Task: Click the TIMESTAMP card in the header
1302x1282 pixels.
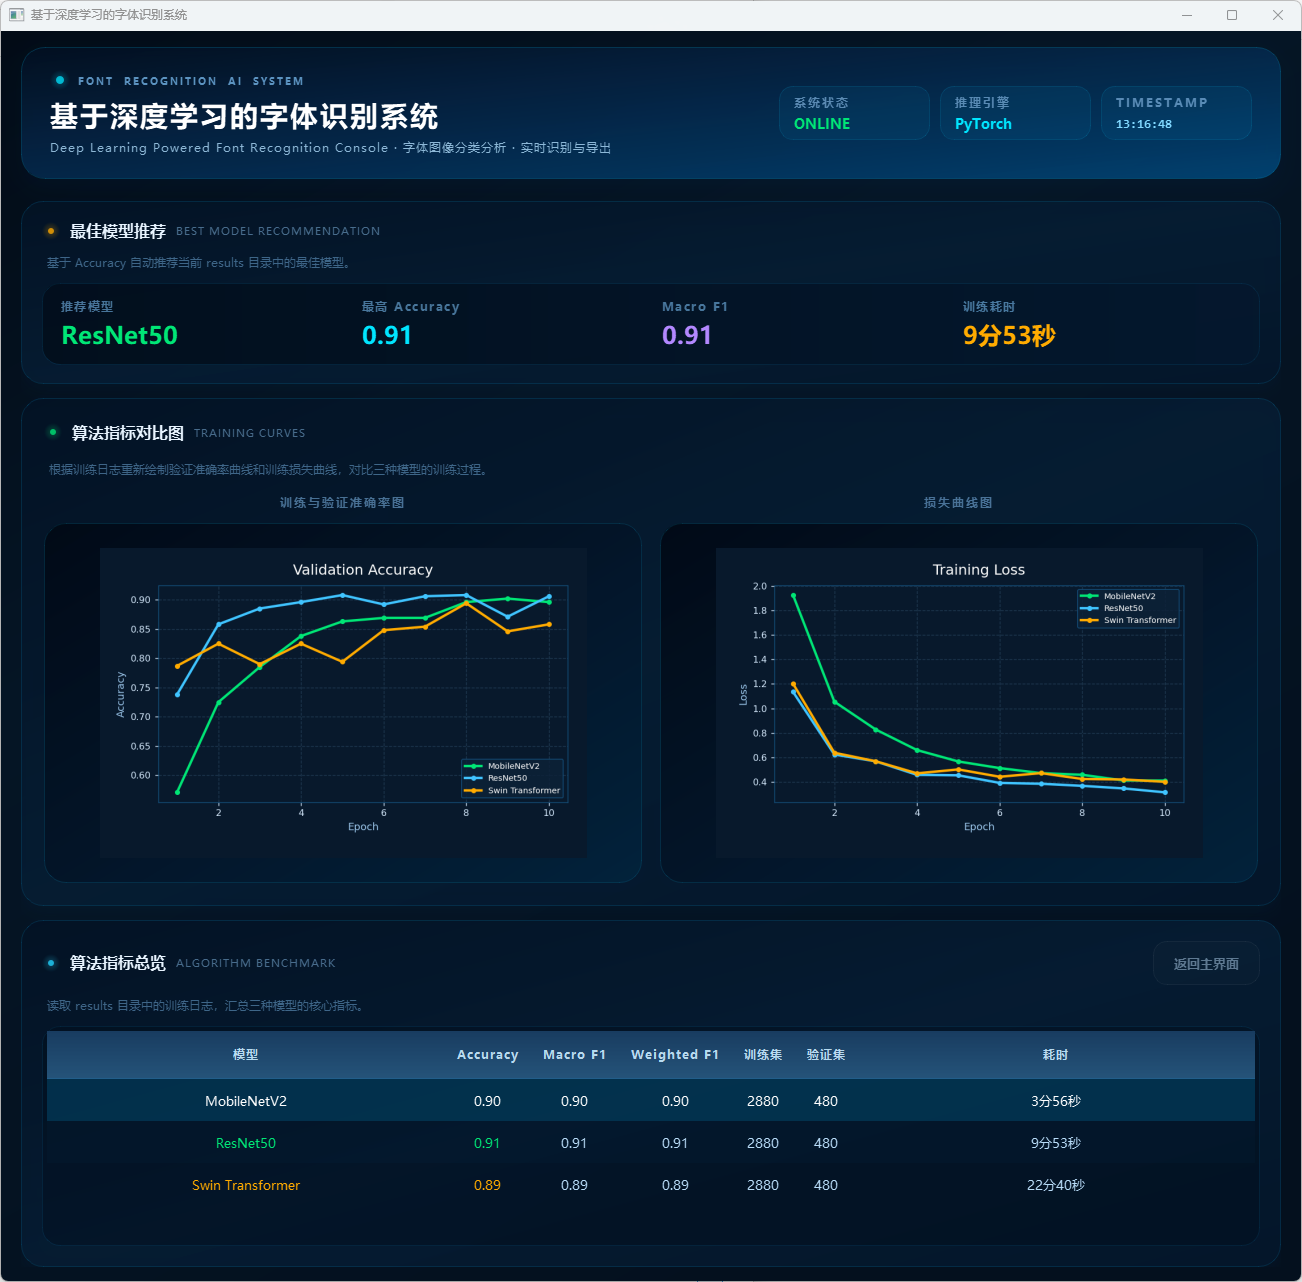Action: coord(1176,113)
